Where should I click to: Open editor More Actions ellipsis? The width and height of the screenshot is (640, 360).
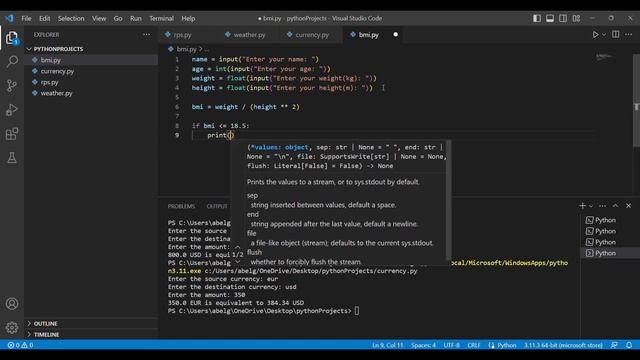pos(629,35)
